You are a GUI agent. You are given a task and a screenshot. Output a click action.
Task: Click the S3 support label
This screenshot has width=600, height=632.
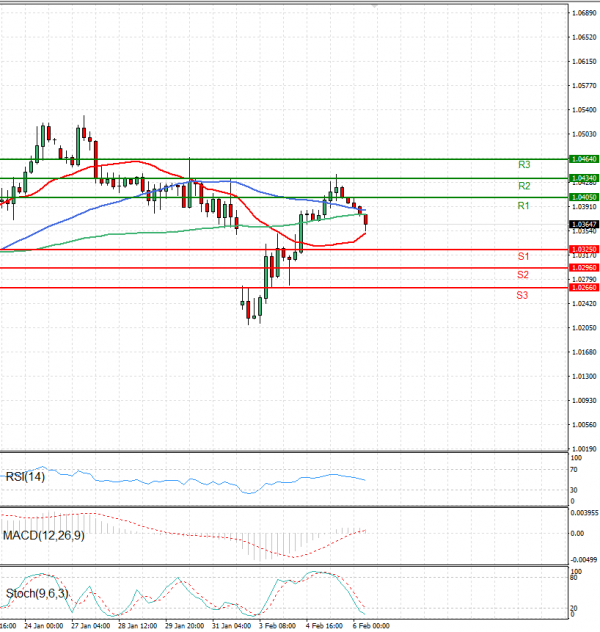(522, 295)
